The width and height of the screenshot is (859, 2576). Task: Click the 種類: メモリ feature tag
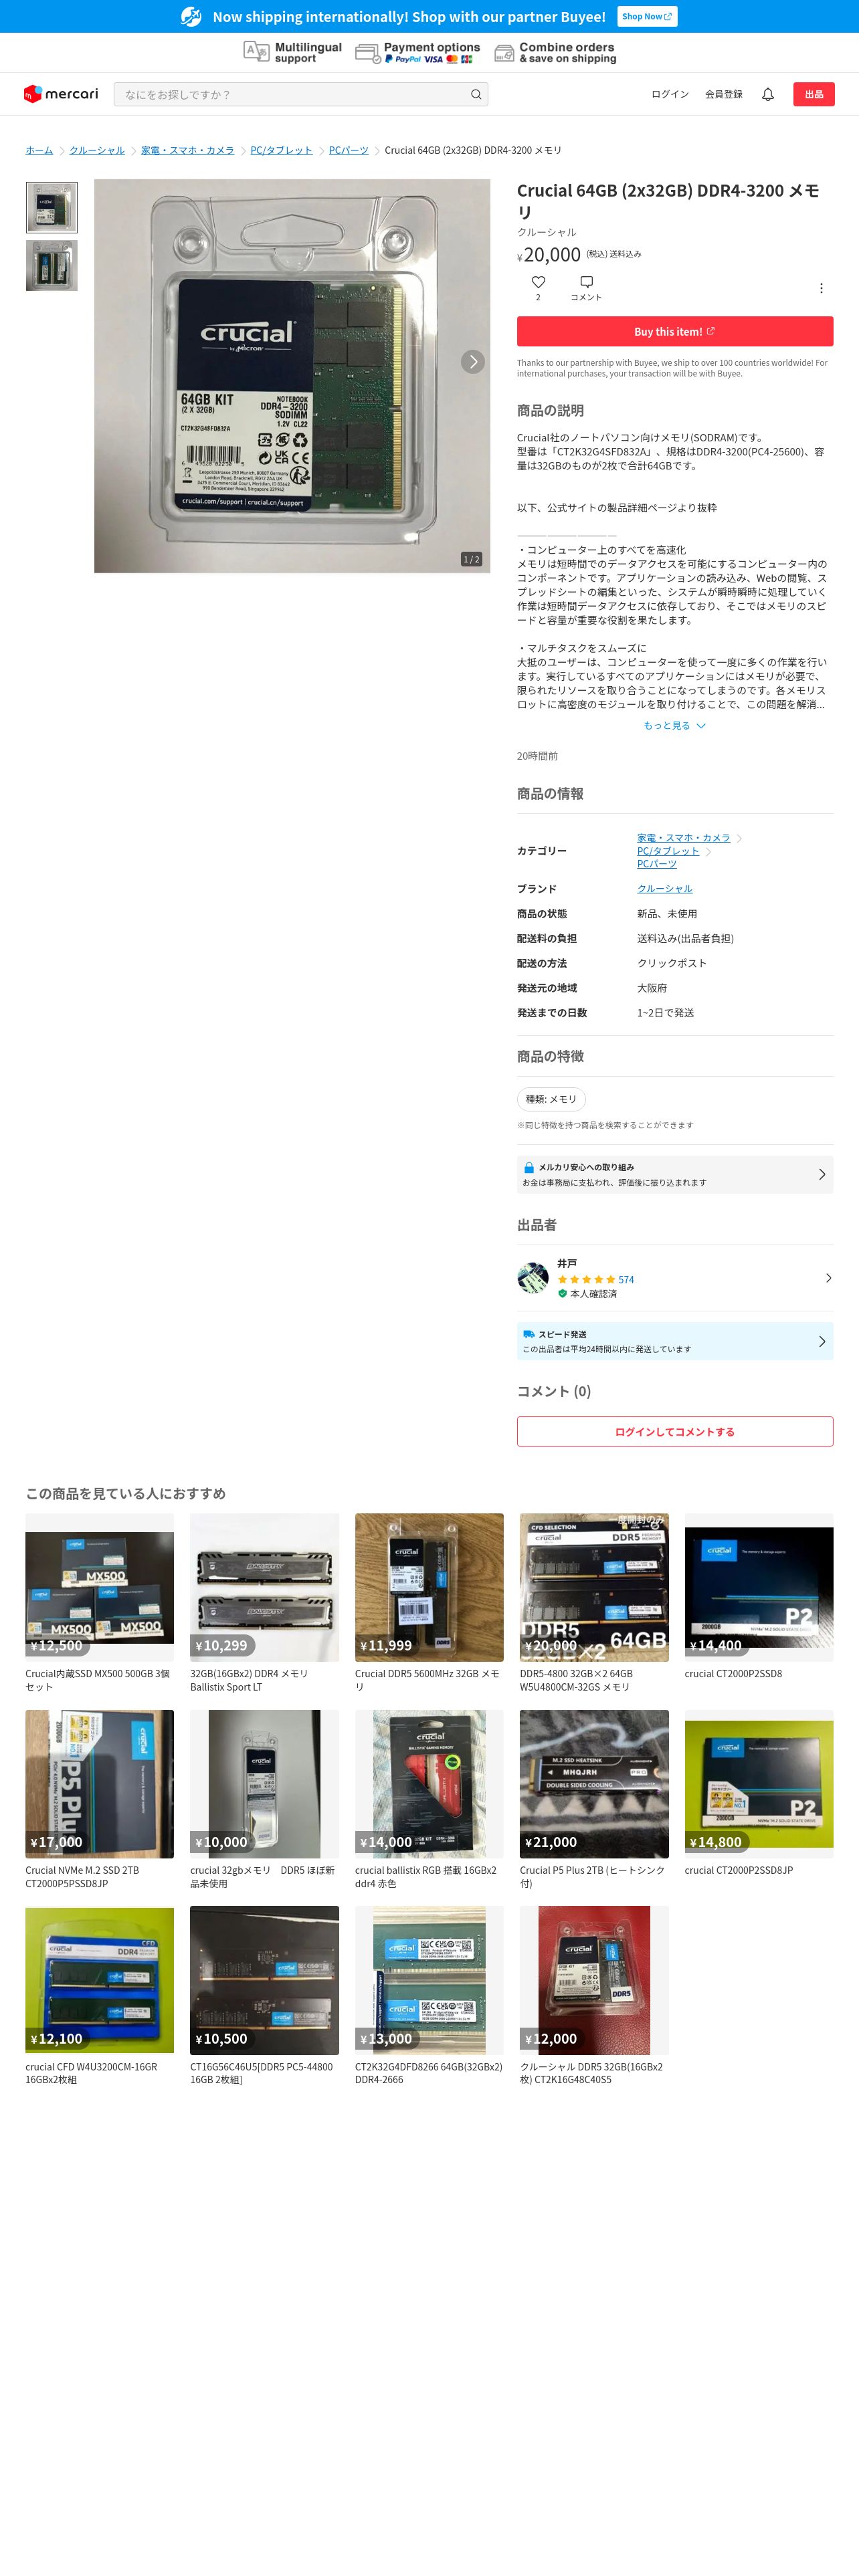pyautogui.click(x=551, y=1099)
